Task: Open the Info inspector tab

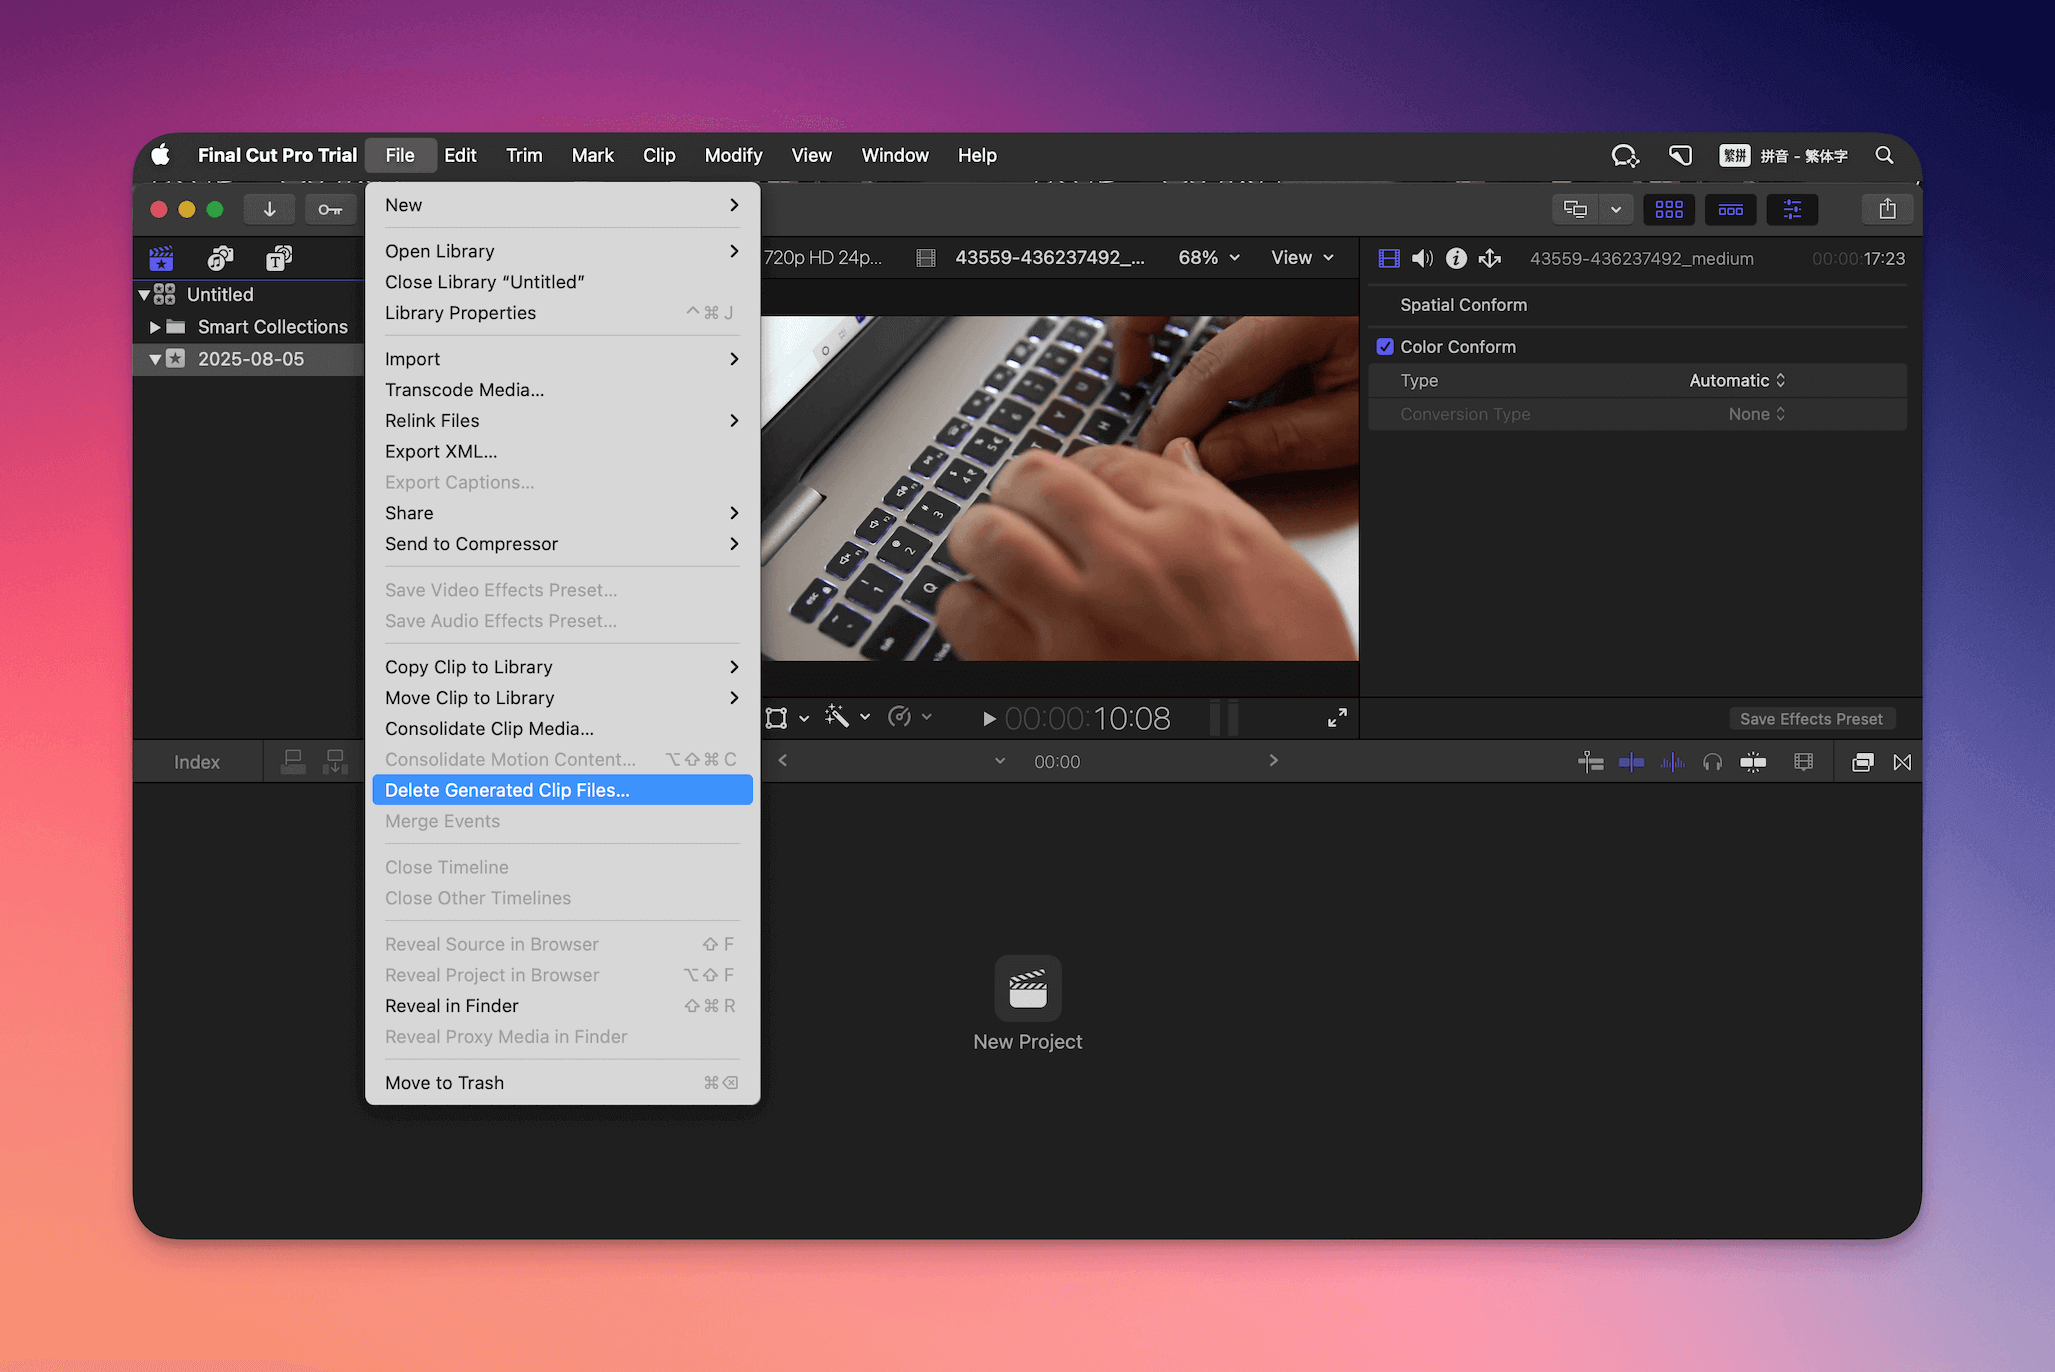Action: click(1456, 258)
